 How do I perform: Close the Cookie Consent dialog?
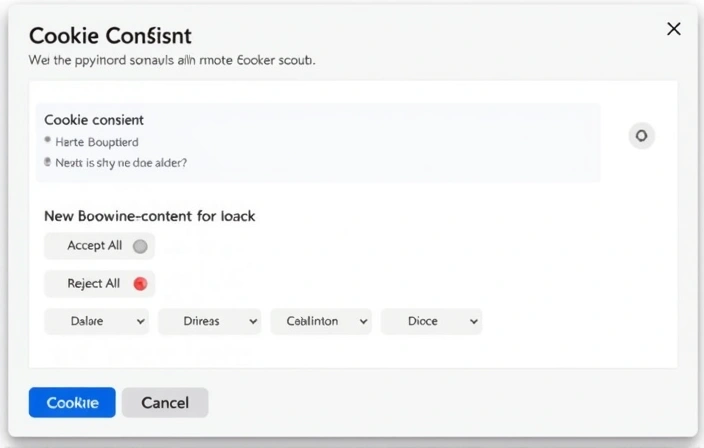coord(674,30)
